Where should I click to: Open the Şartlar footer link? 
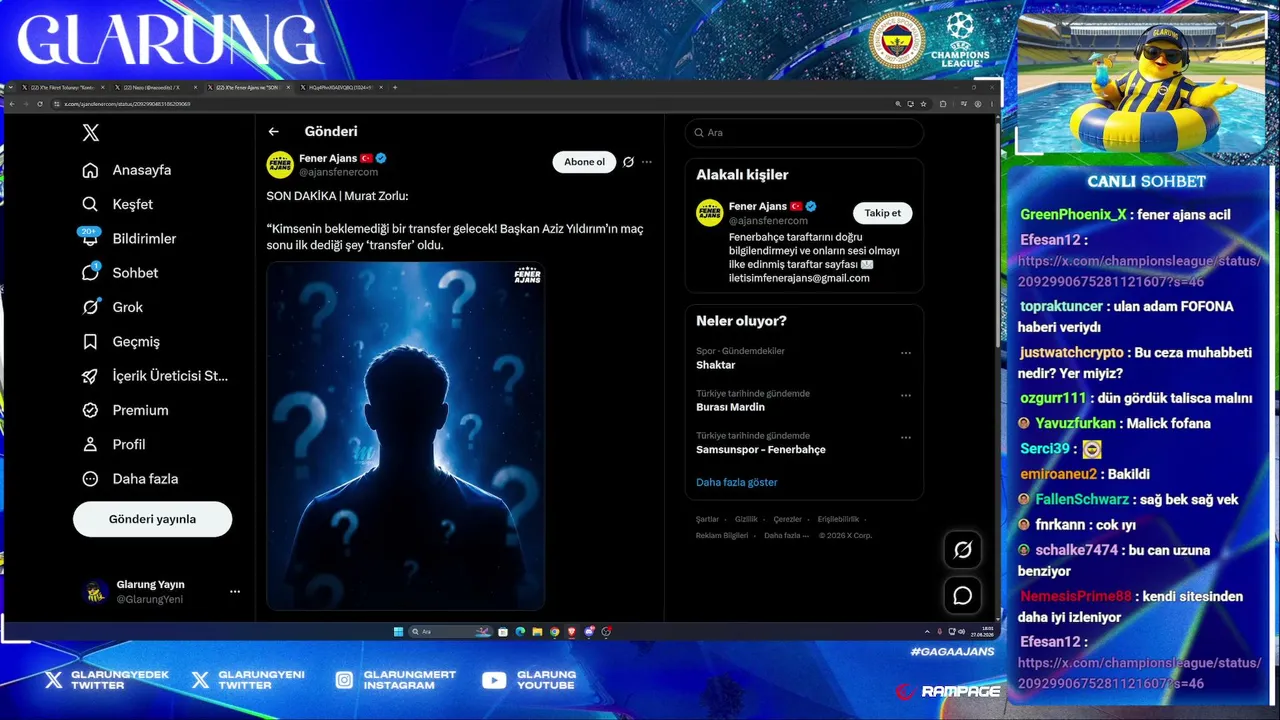pyautogui.click(x=707, y=520)
